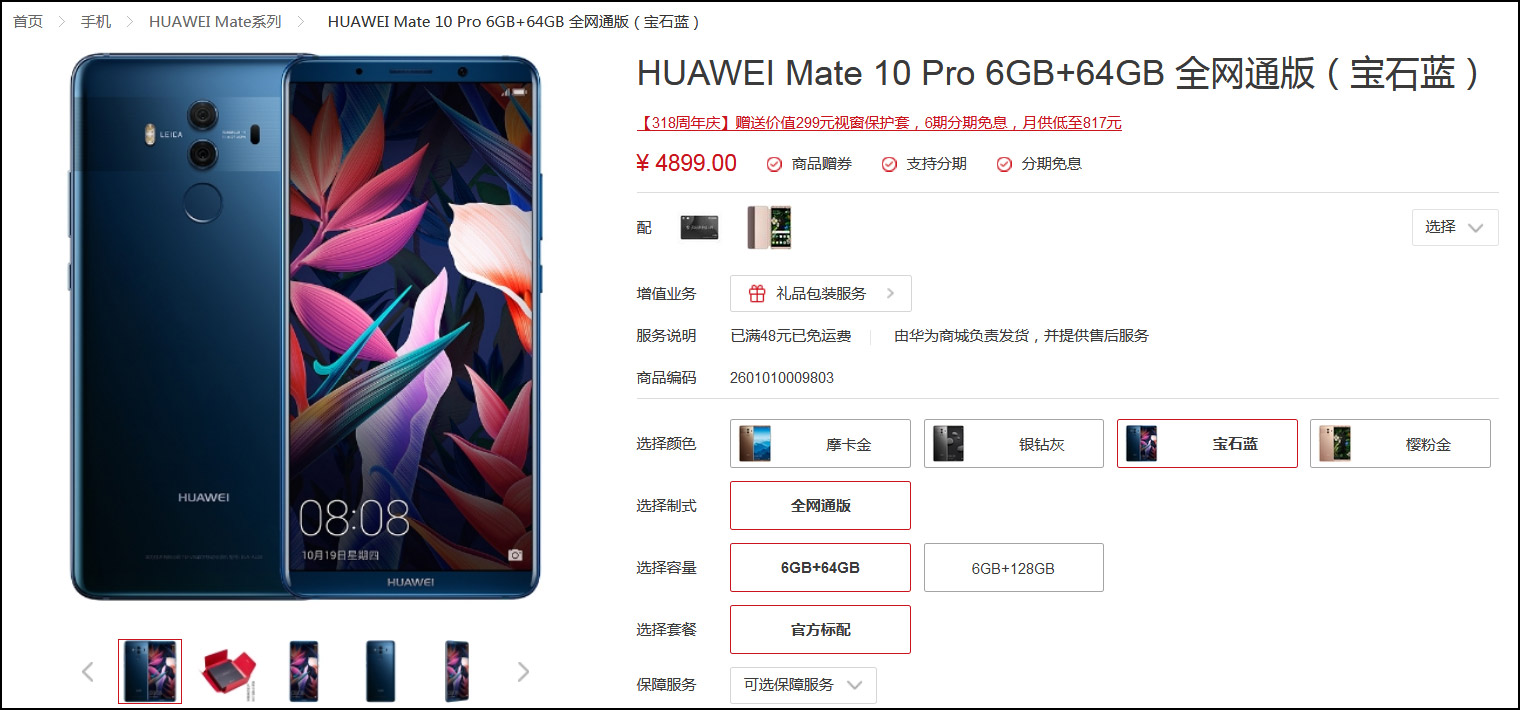Click the next thumbnail arrow
The height and width of the screenshot is (710, 1520).
tap(523, 672)
